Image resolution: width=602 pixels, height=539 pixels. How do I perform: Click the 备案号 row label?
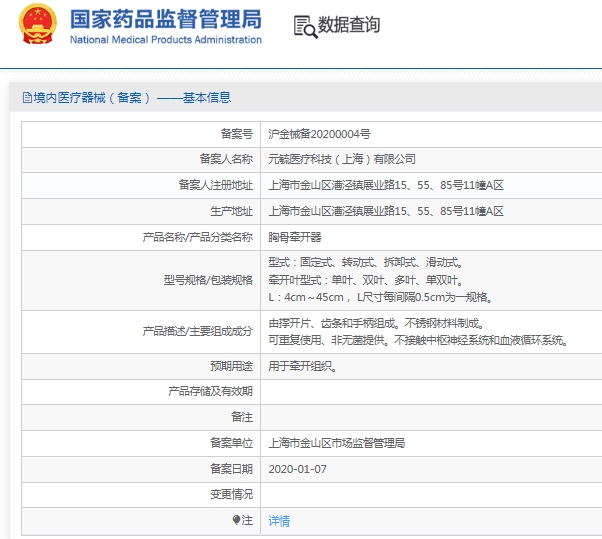pyautogui.click(x=236, y=134)
